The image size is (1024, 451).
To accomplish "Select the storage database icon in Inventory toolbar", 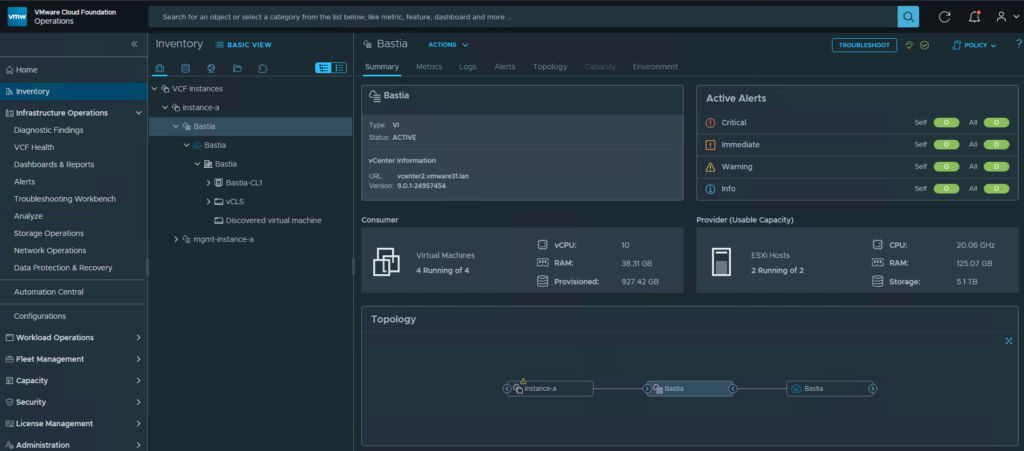I will 185,68.
